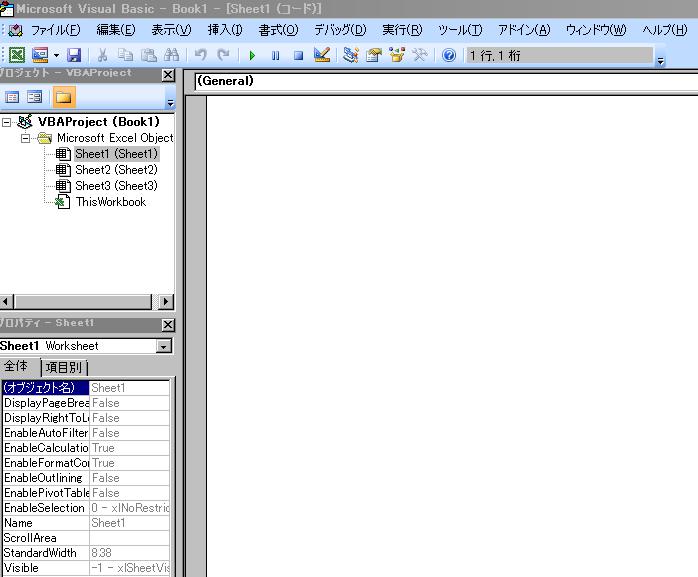Click View Object icon in project pane
This screenshot has width=698, height=577.
[35, 97]
